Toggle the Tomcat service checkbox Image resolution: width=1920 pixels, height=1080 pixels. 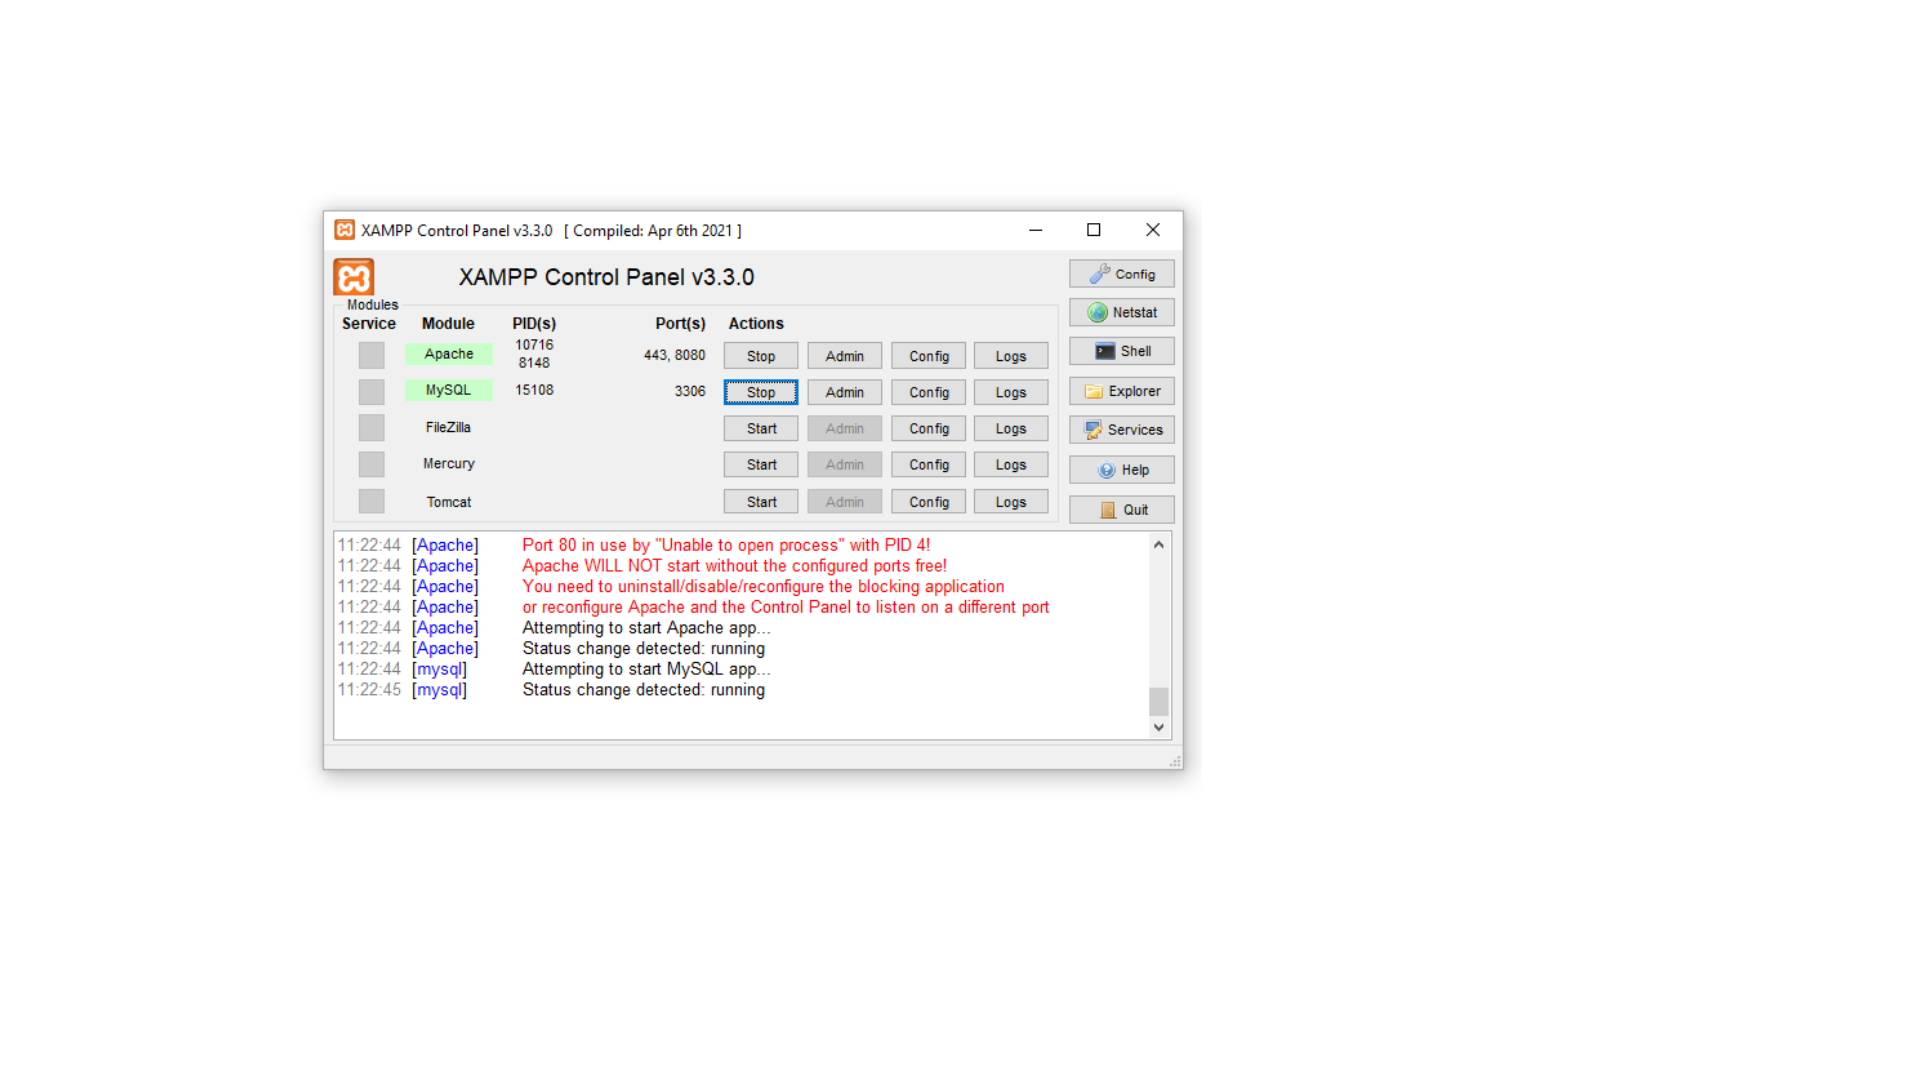click(x=371, y=502)
